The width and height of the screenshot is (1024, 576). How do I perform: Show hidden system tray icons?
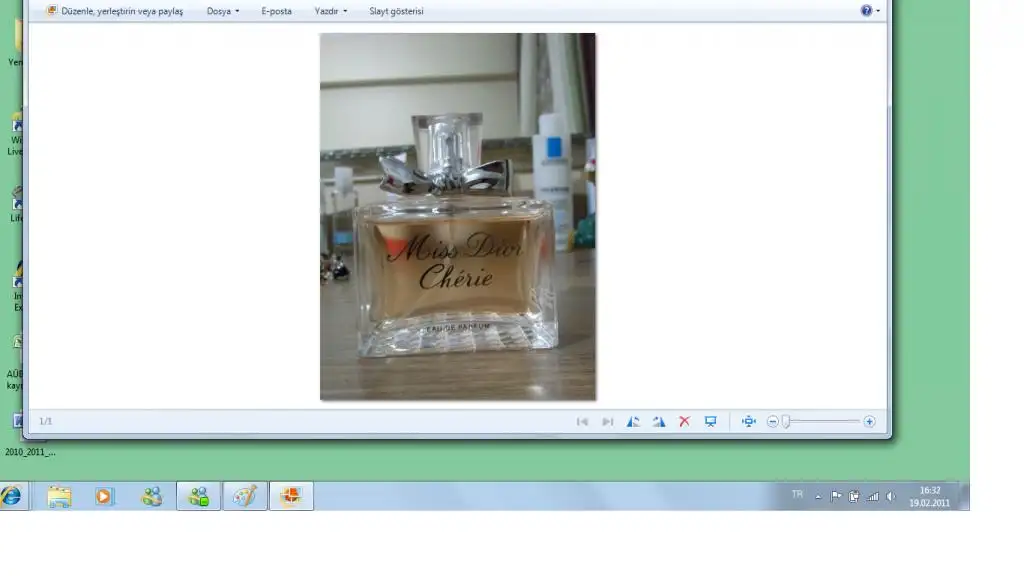(818, 497)
